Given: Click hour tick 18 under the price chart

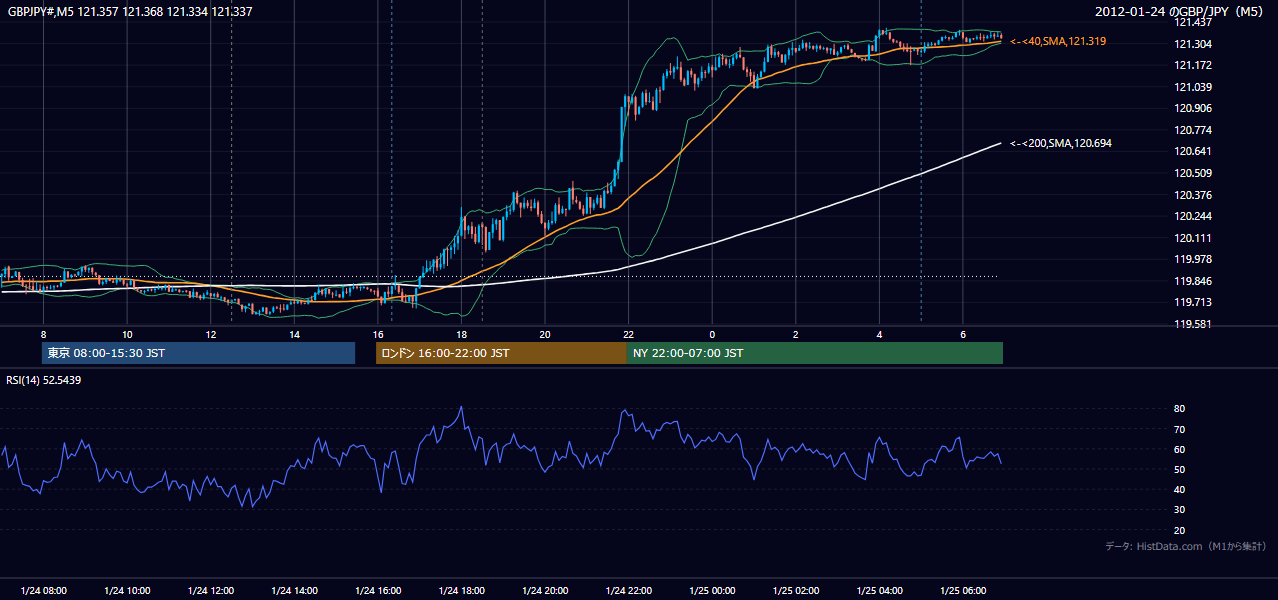Looking at the screenshot, I should [462, 334].
